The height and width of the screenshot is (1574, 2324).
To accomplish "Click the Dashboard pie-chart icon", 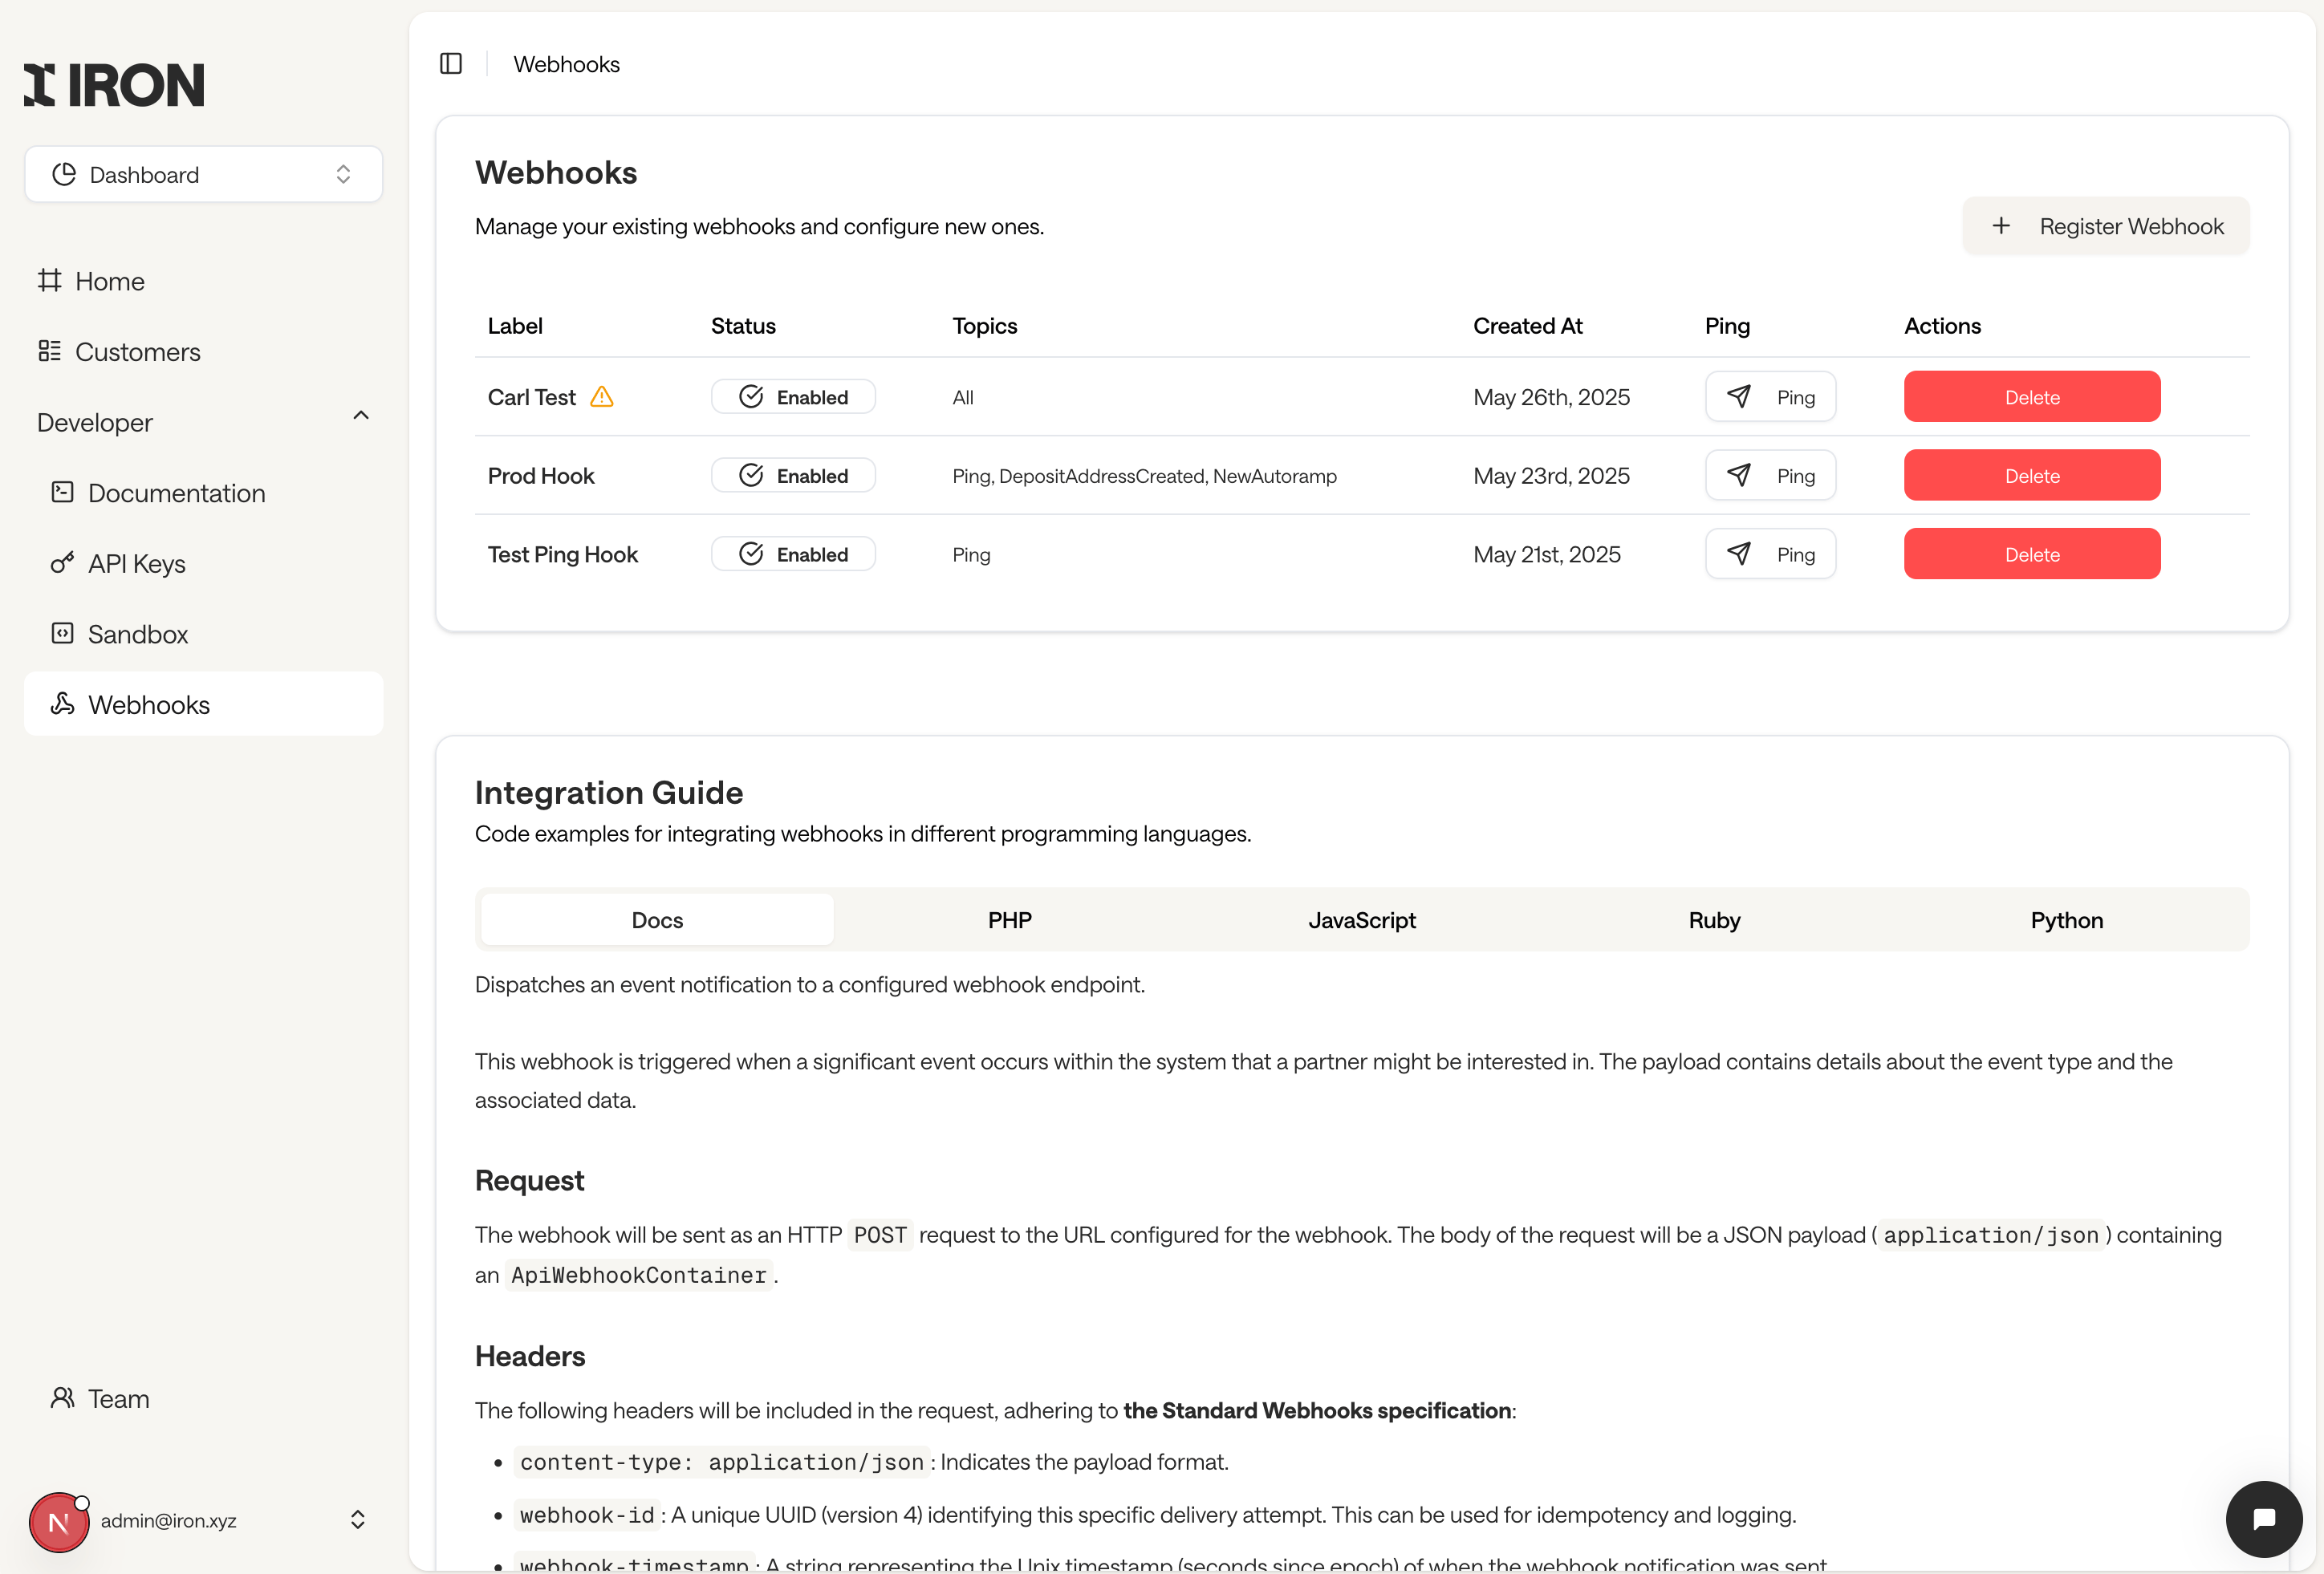I will click(x=64, y=174).
